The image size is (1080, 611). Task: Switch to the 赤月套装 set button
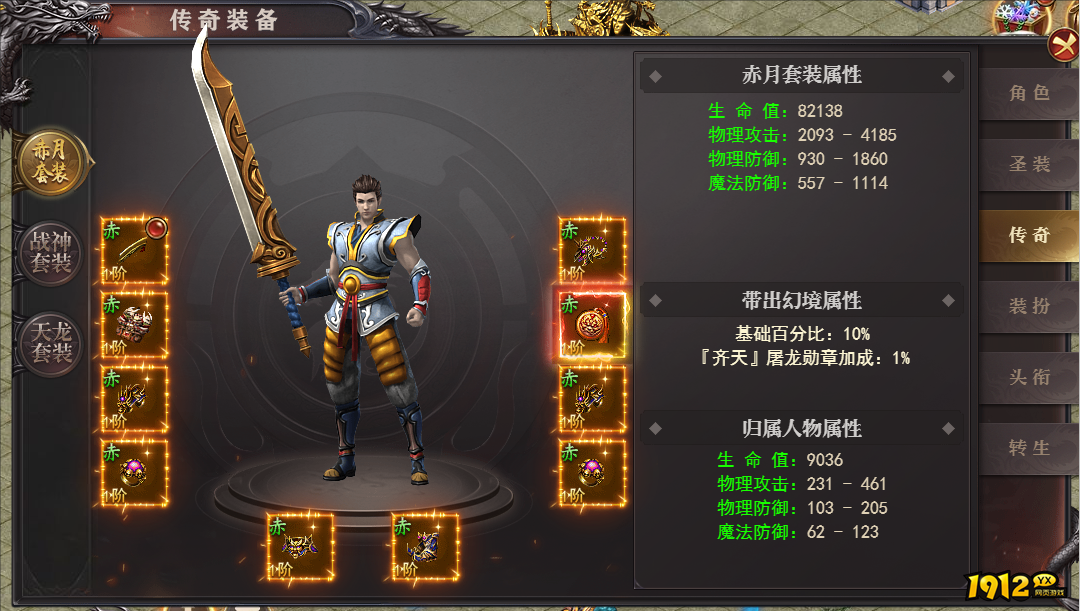(51, 163)
